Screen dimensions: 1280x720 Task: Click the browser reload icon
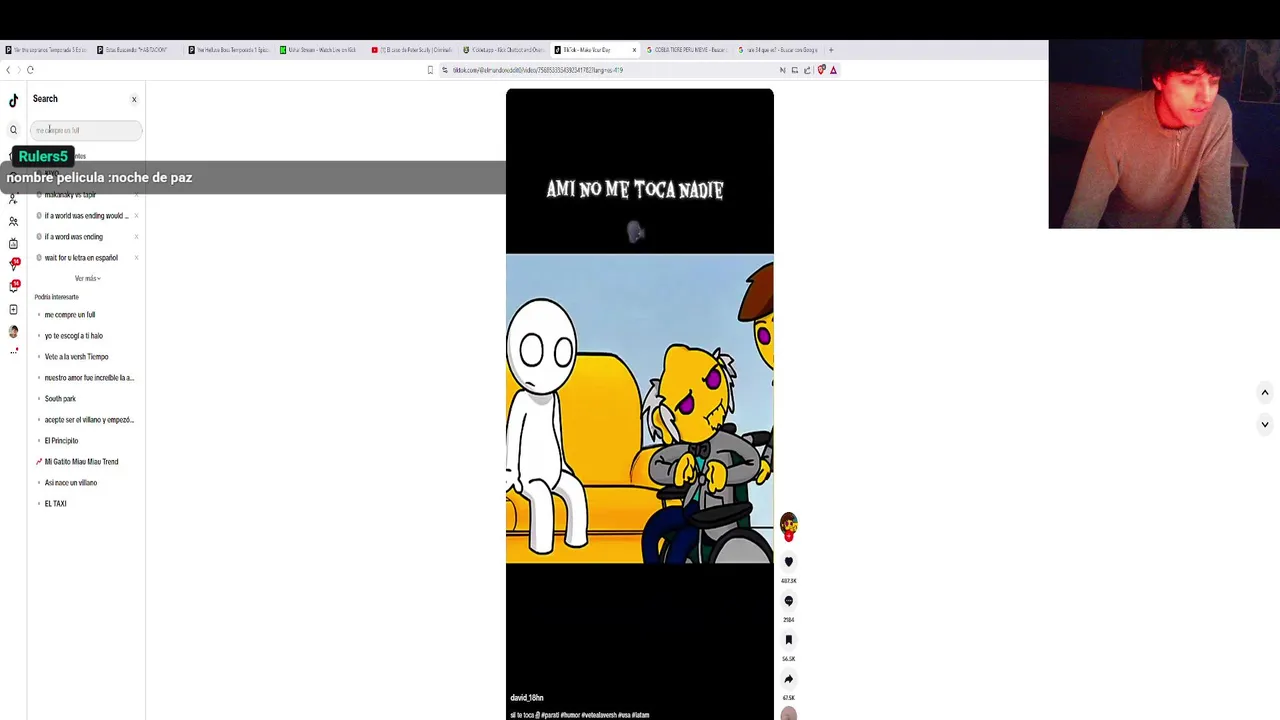tap(30, 70)
